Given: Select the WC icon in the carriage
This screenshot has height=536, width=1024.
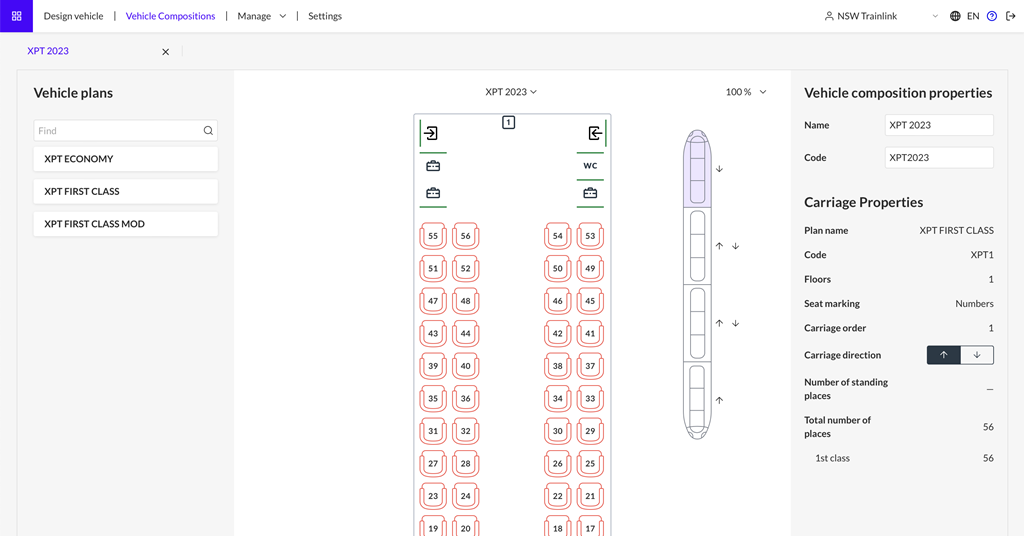Looking at the screenshot, I should tap(590, 166).
